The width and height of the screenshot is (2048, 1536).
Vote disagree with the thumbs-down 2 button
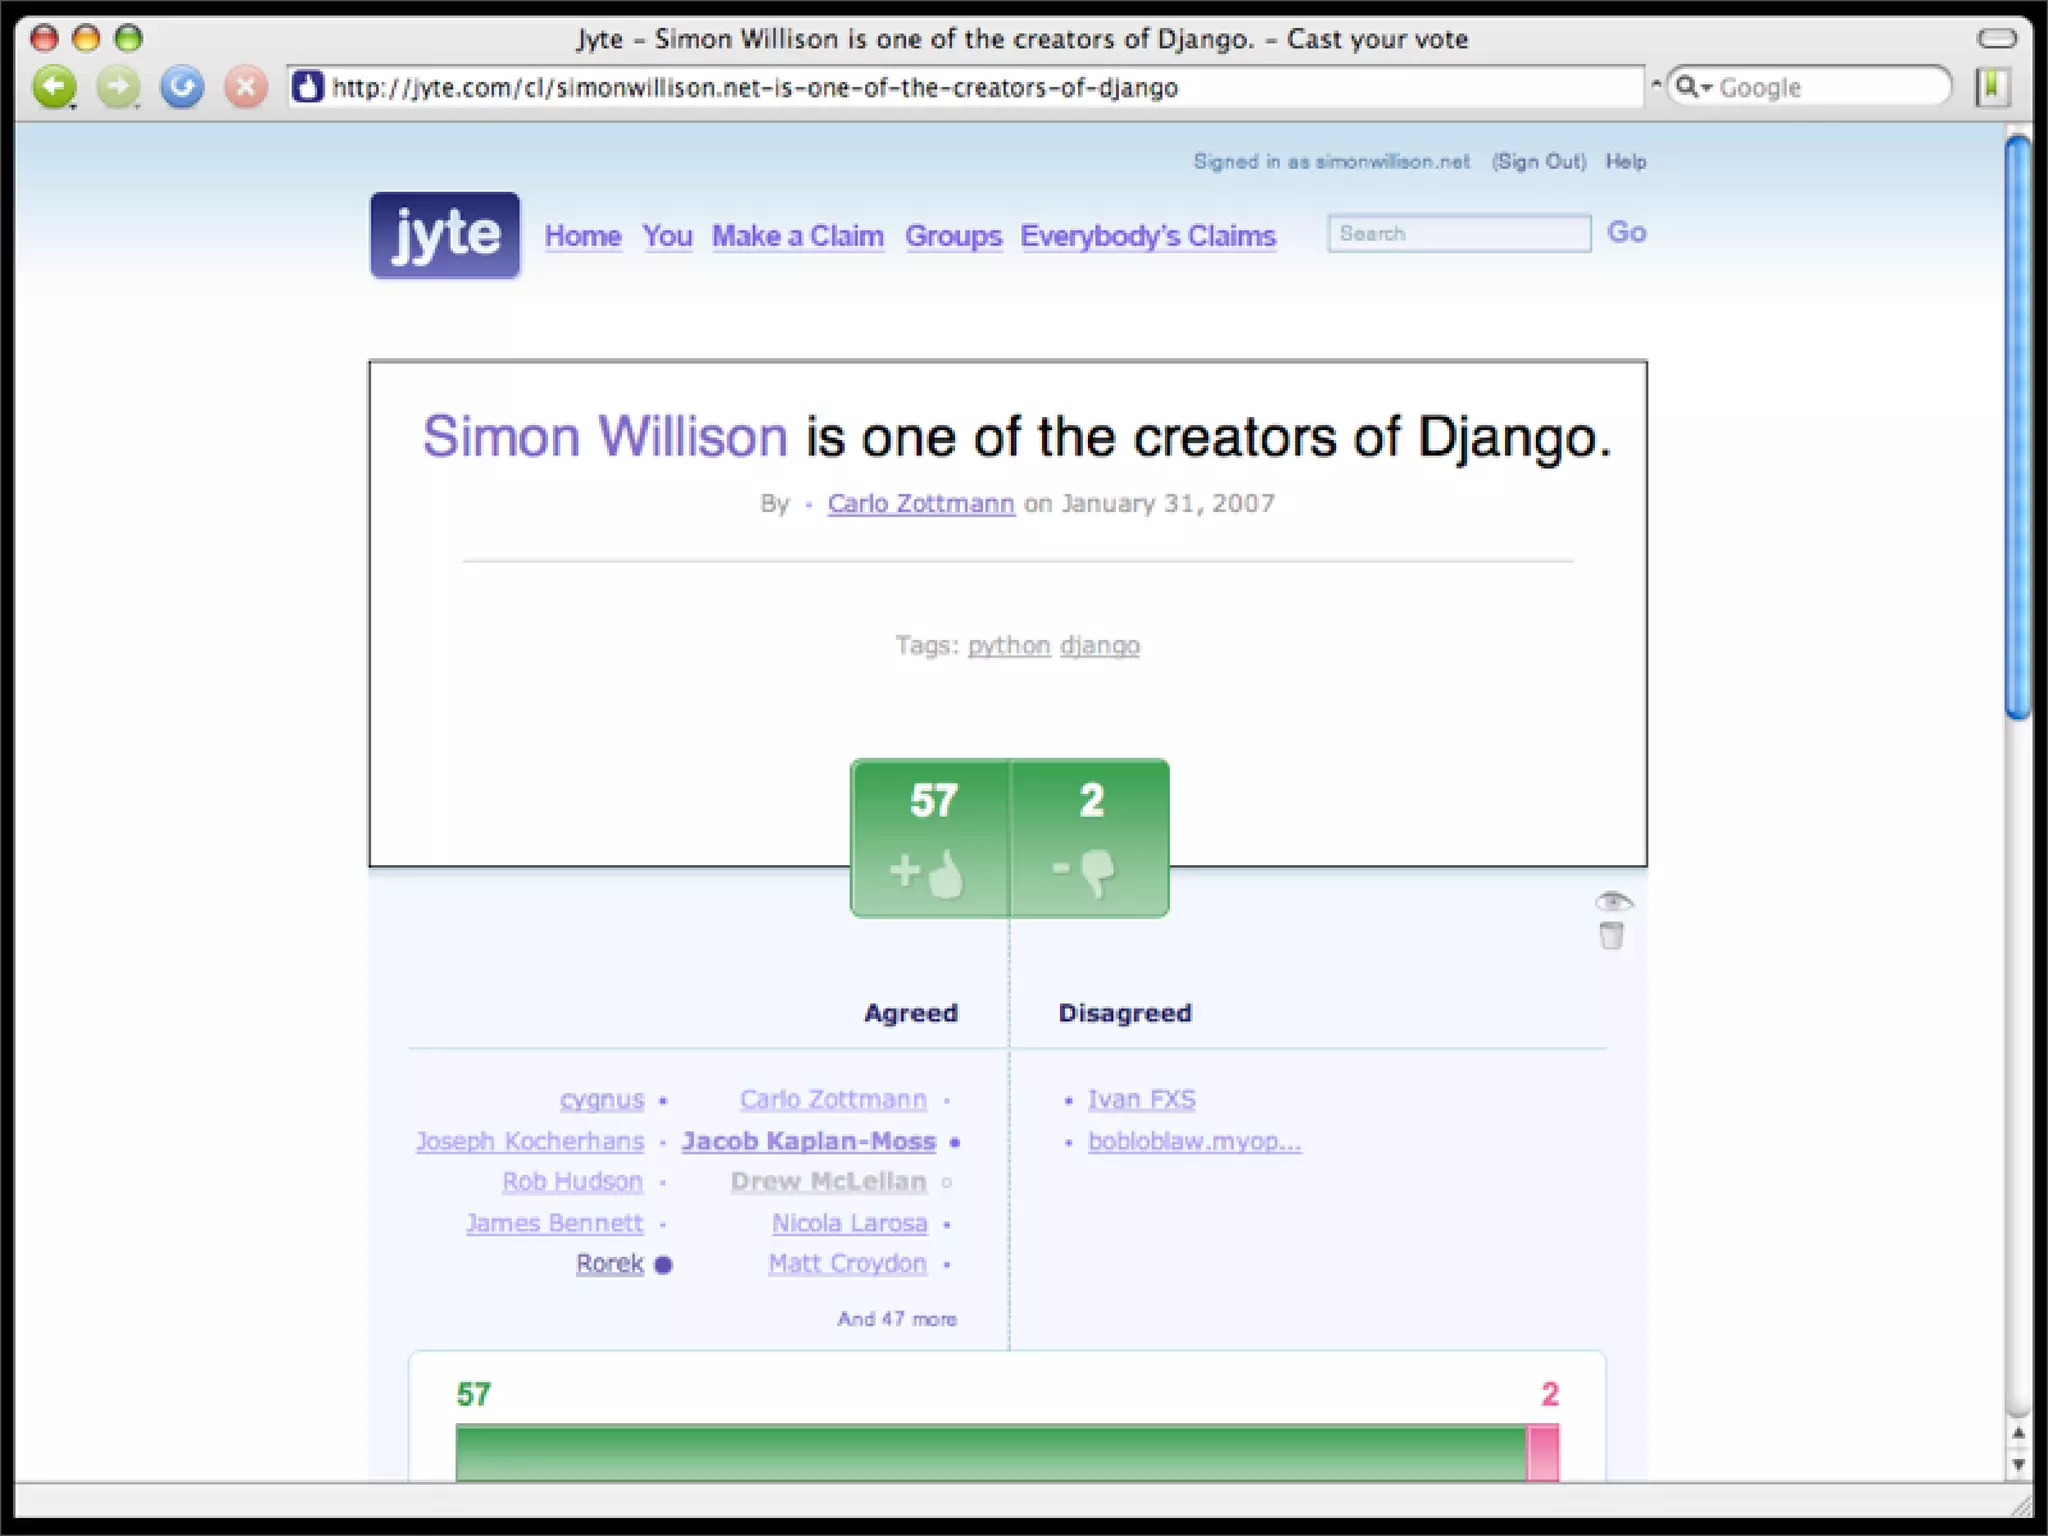coord(1090,838)
